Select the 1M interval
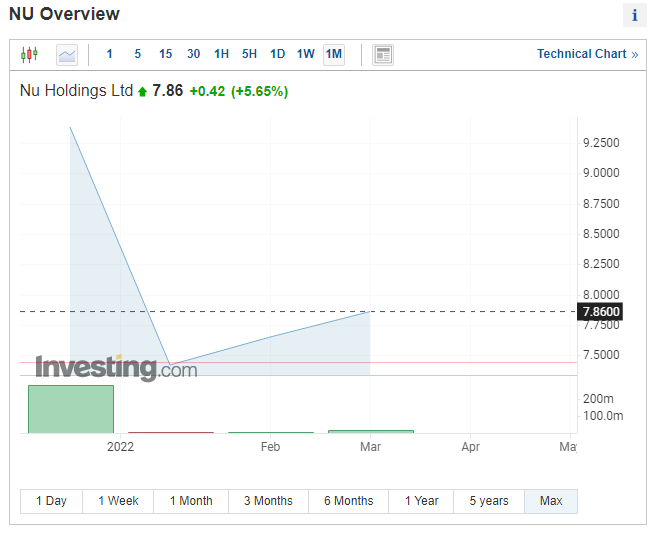This screenshot has height=536, width=658. [x=334, y=55]
